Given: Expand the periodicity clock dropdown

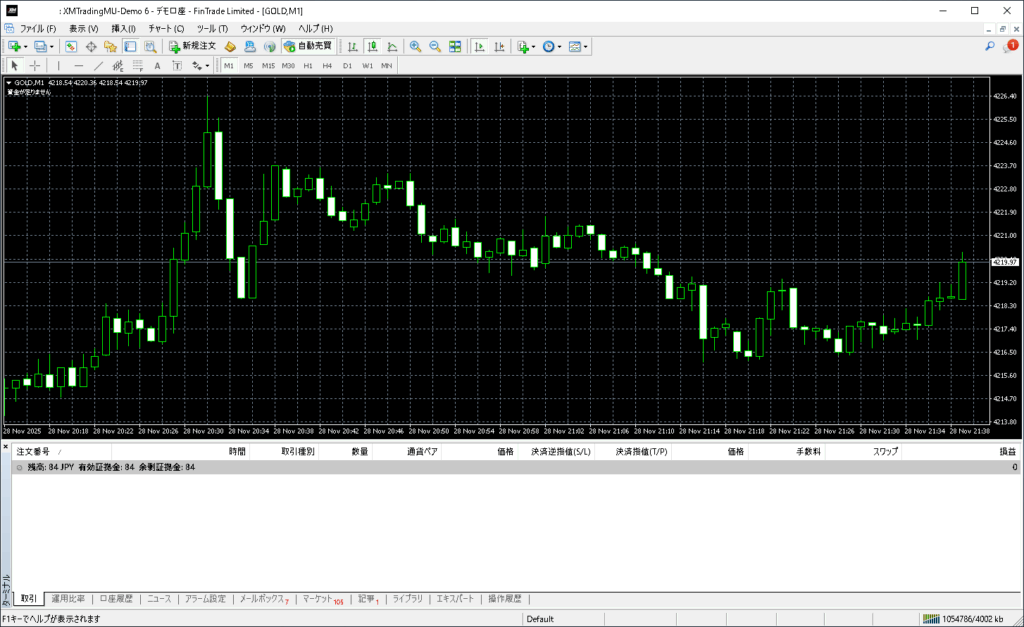Looking at the screenshot, I should (x=560, y=46).
